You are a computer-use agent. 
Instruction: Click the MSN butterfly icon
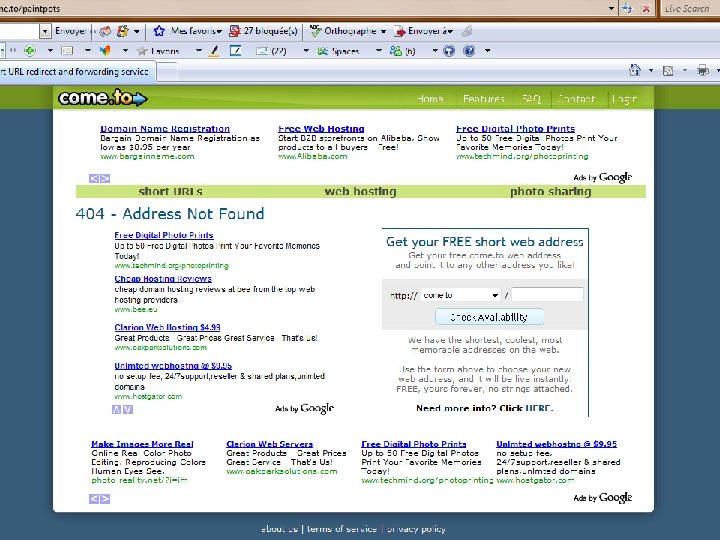coord(106,51)
